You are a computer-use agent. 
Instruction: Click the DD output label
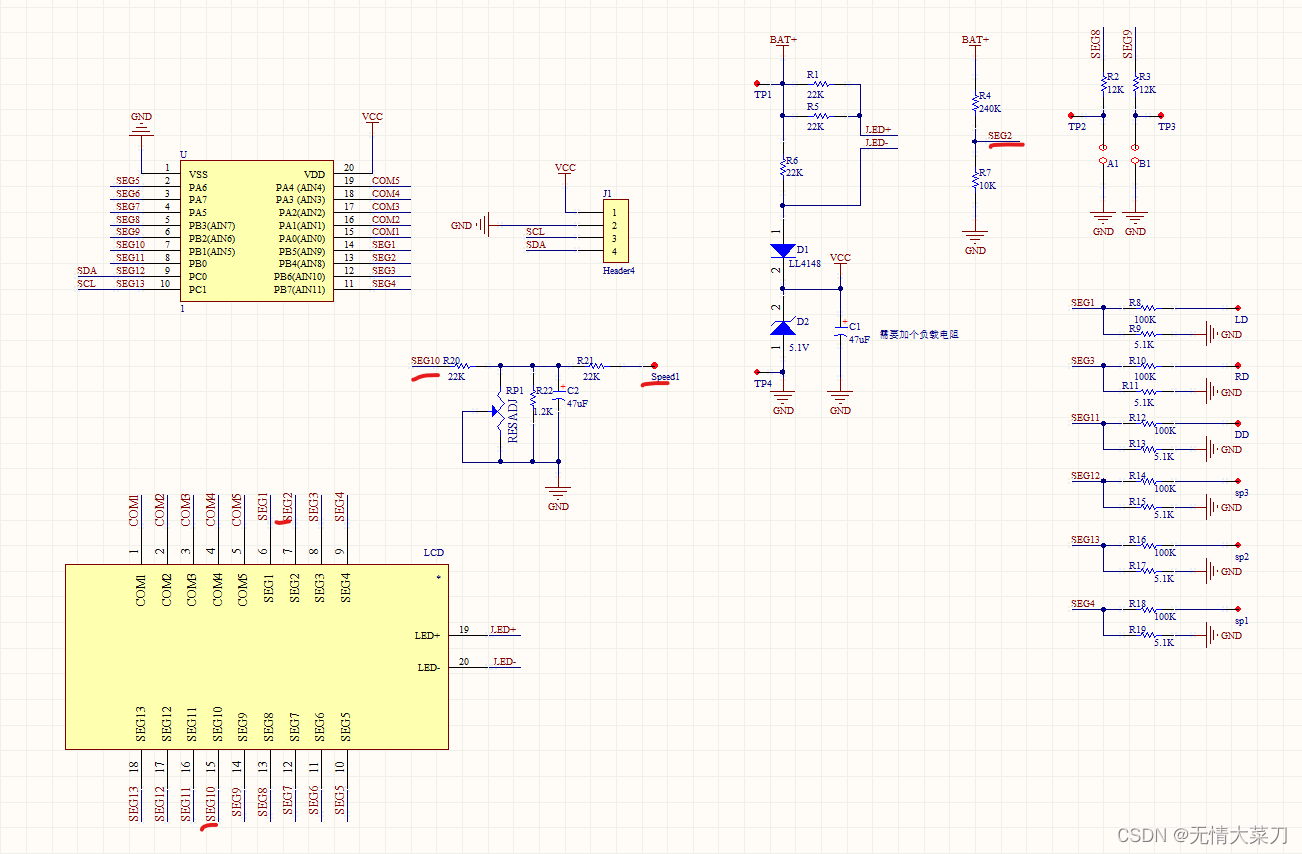tap(1241, 435)
